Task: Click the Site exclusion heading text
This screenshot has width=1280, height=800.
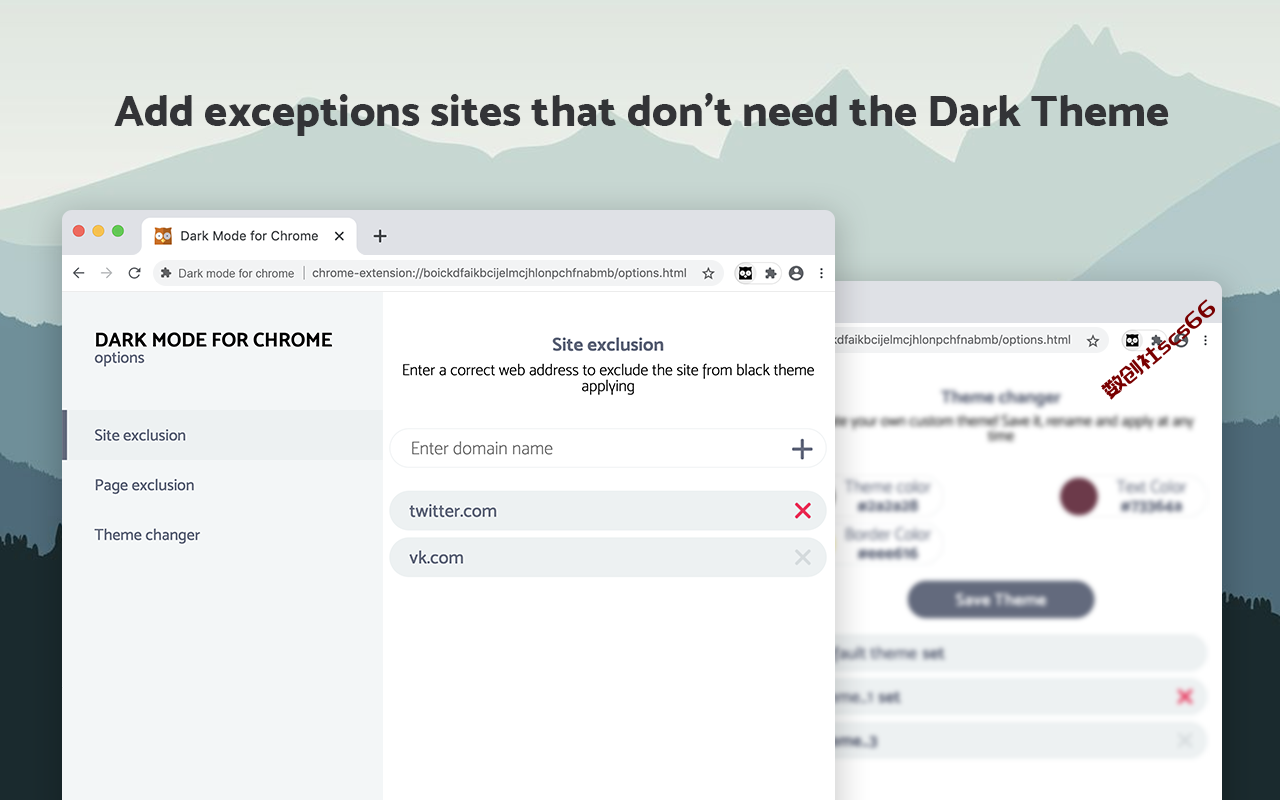Action: (608, 345)
